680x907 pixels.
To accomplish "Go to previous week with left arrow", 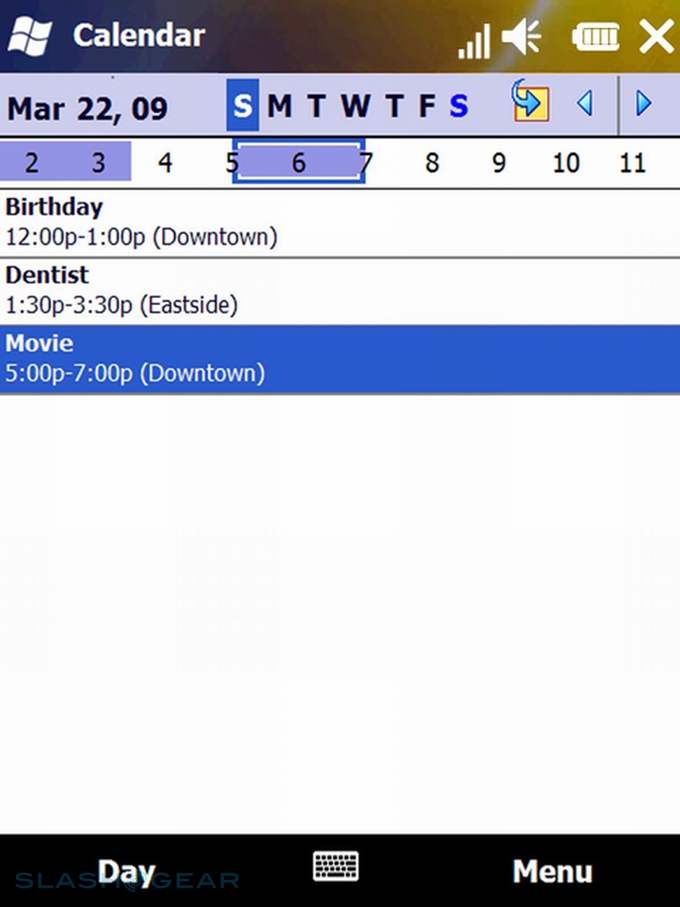I will coord(585,103).
